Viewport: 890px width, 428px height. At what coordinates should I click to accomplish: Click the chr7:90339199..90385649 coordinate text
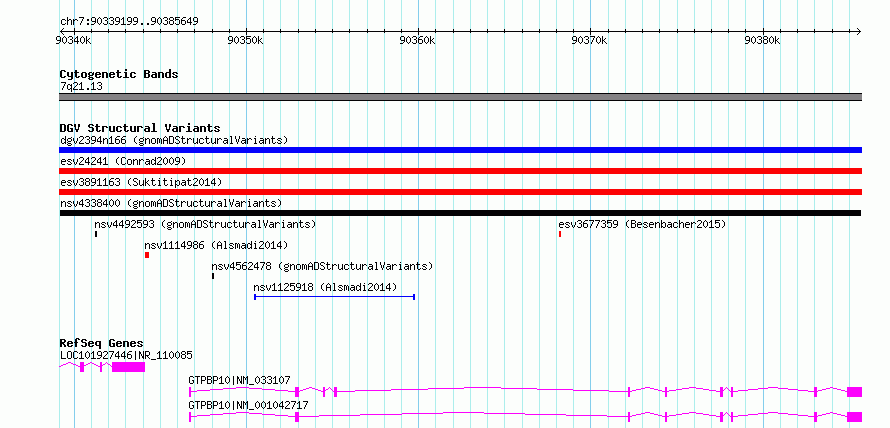129,22
